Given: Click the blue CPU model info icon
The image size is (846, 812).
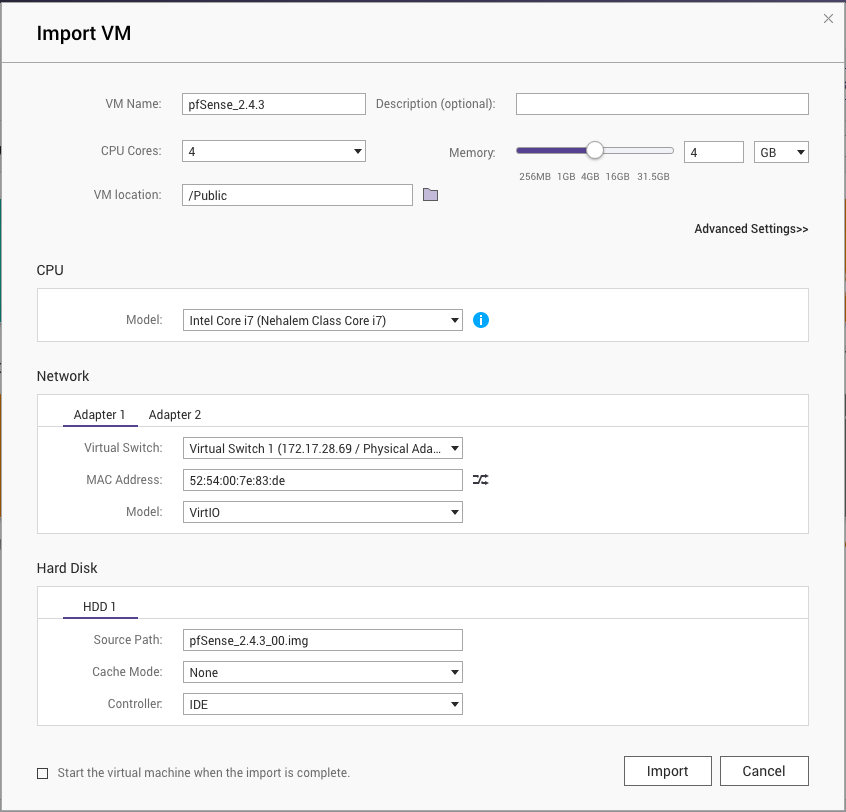Looking at the screenshot, I should coord(481,321).
